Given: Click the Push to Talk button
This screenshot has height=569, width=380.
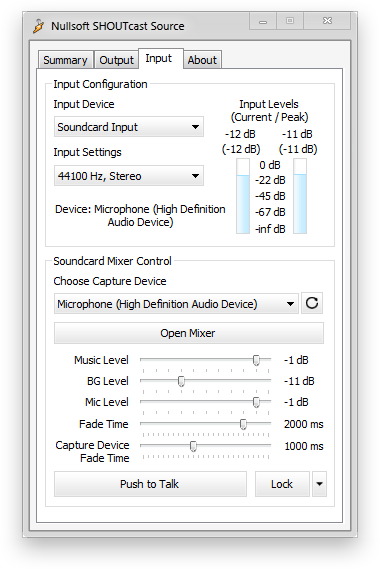Looking at the screenshot, I should [150, 484].
